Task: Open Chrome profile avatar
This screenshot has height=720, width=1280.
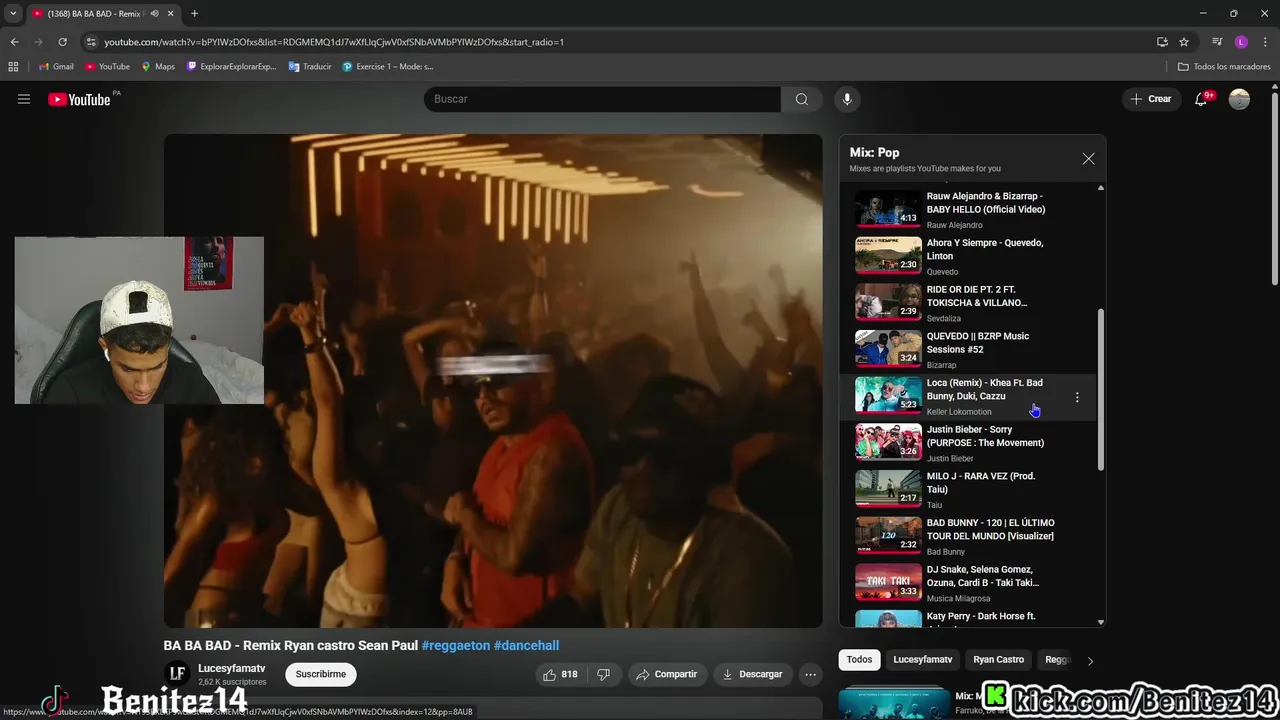Action: (1241, 42)
